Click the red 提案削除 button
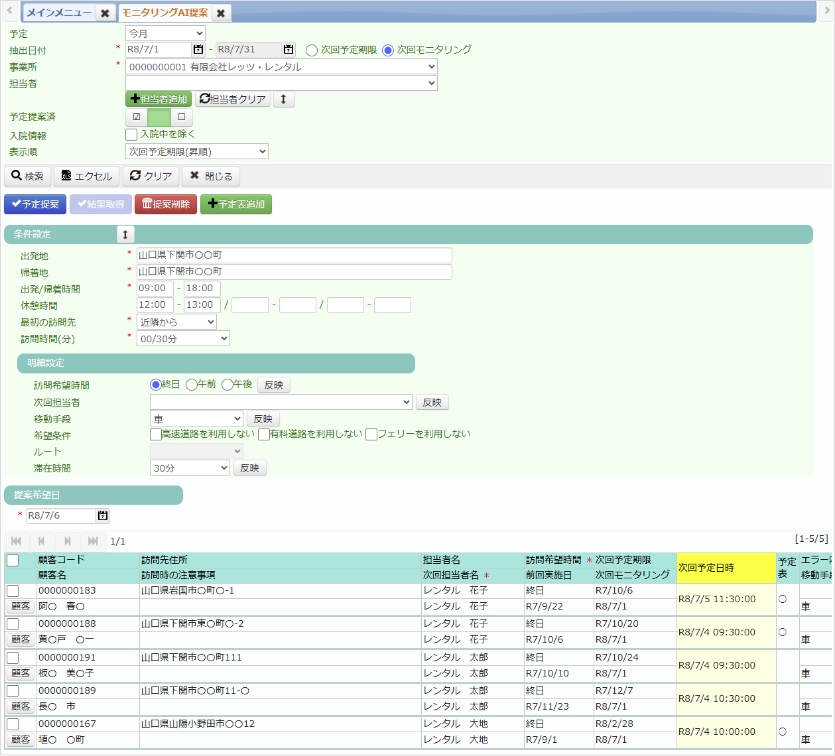Viewport: 835px width, 756px height. [x=166, y=204]
